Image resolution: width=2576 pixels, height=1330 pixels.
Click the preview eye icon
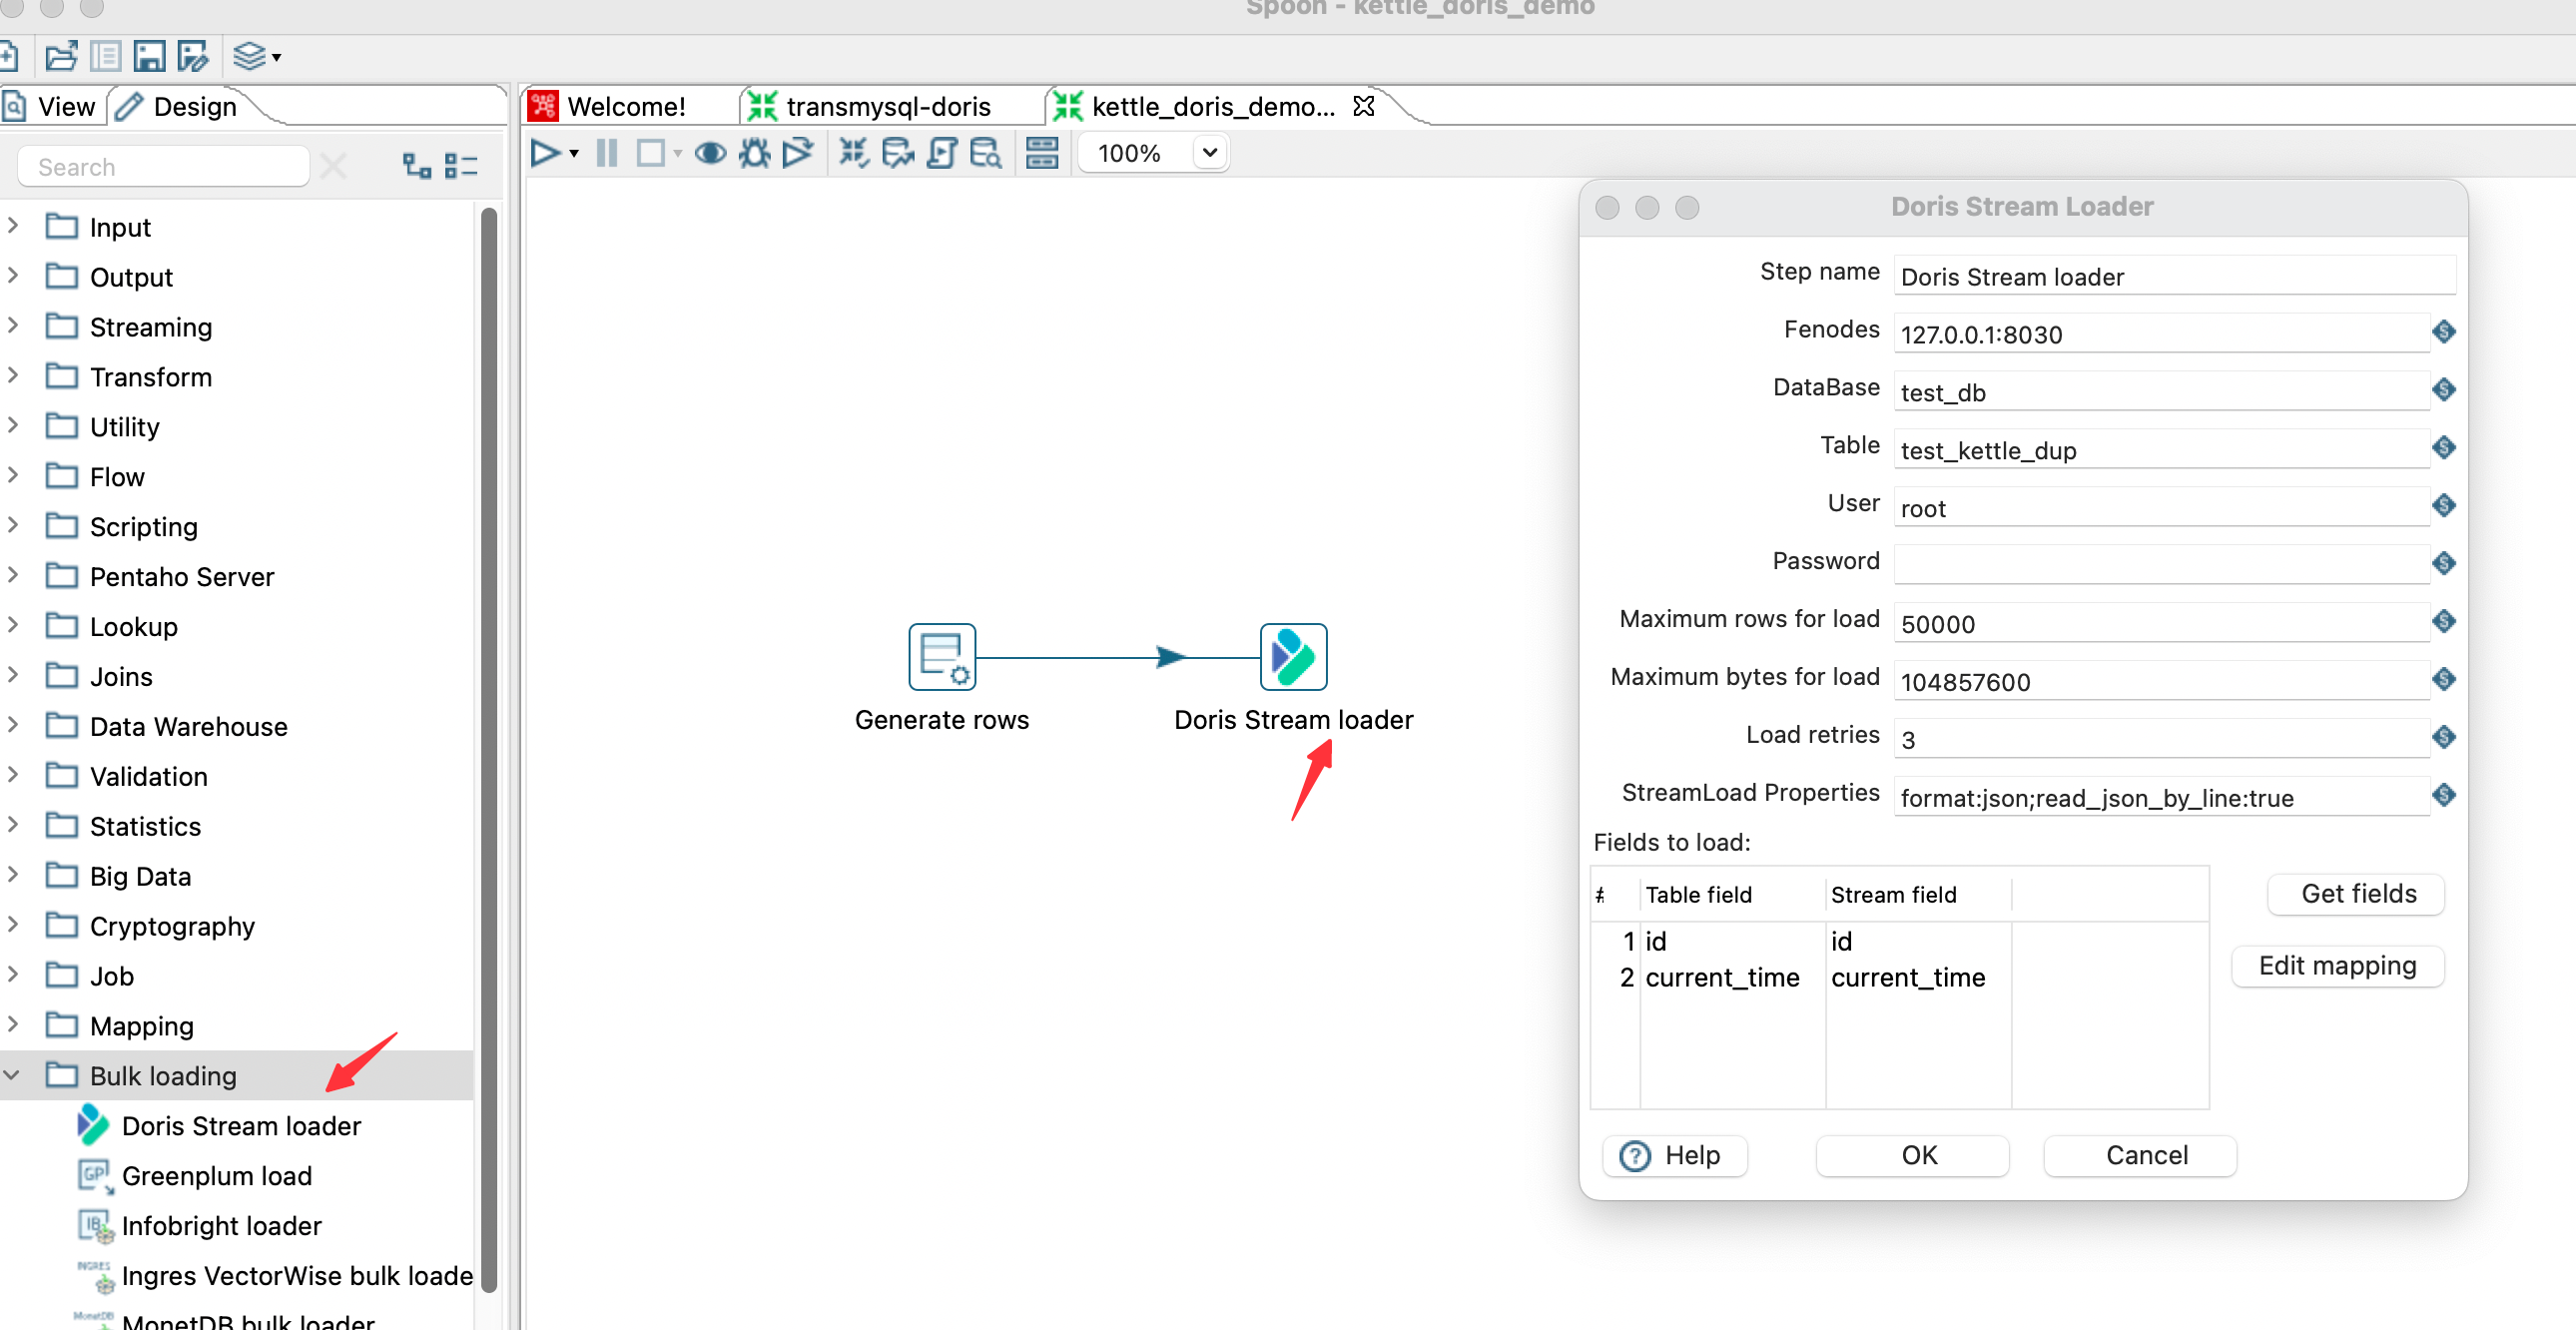(x=710, y=153)
